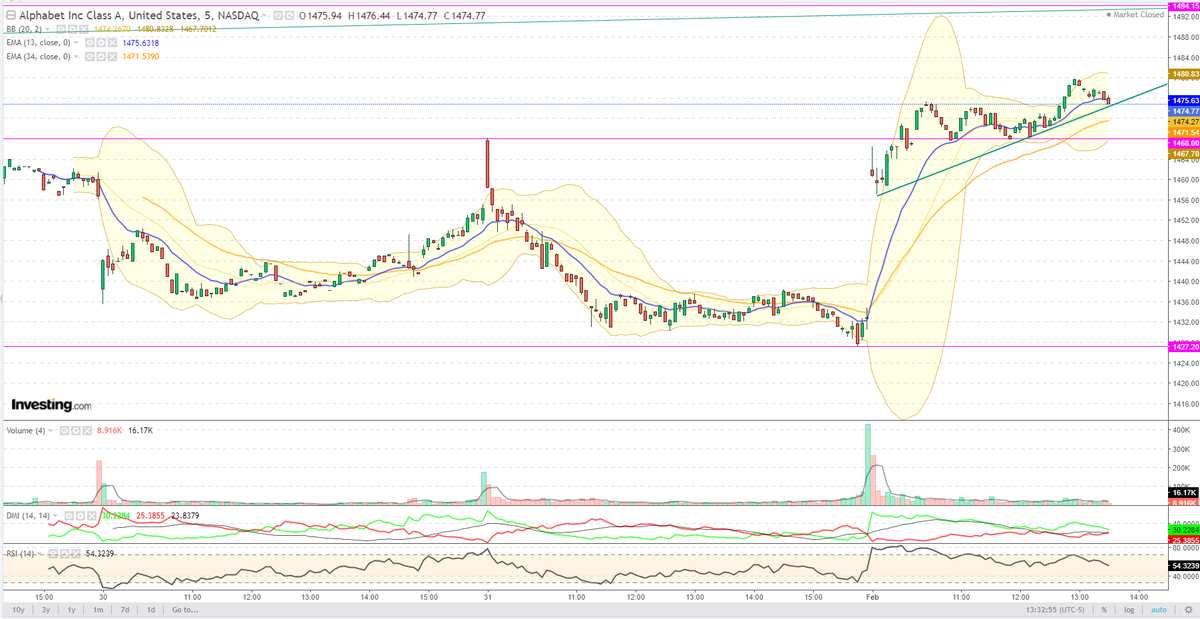Collapse the chart legend with the minus icon

coord(11,15)
